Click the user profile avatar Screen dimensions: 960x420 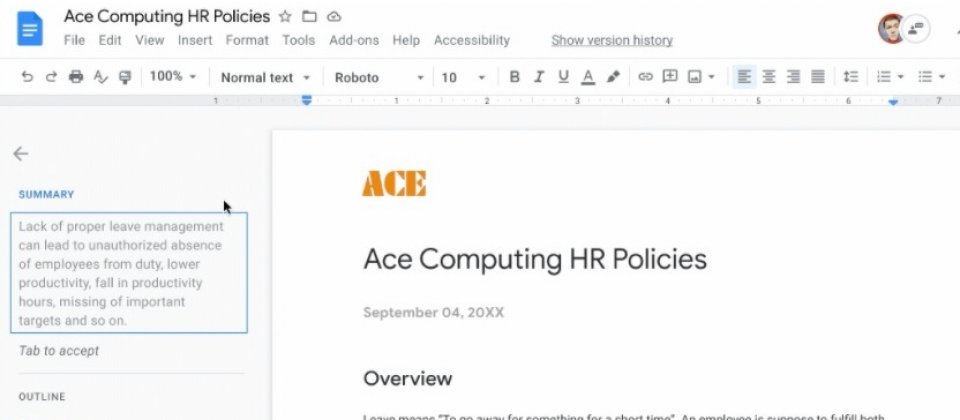point(891,29)
